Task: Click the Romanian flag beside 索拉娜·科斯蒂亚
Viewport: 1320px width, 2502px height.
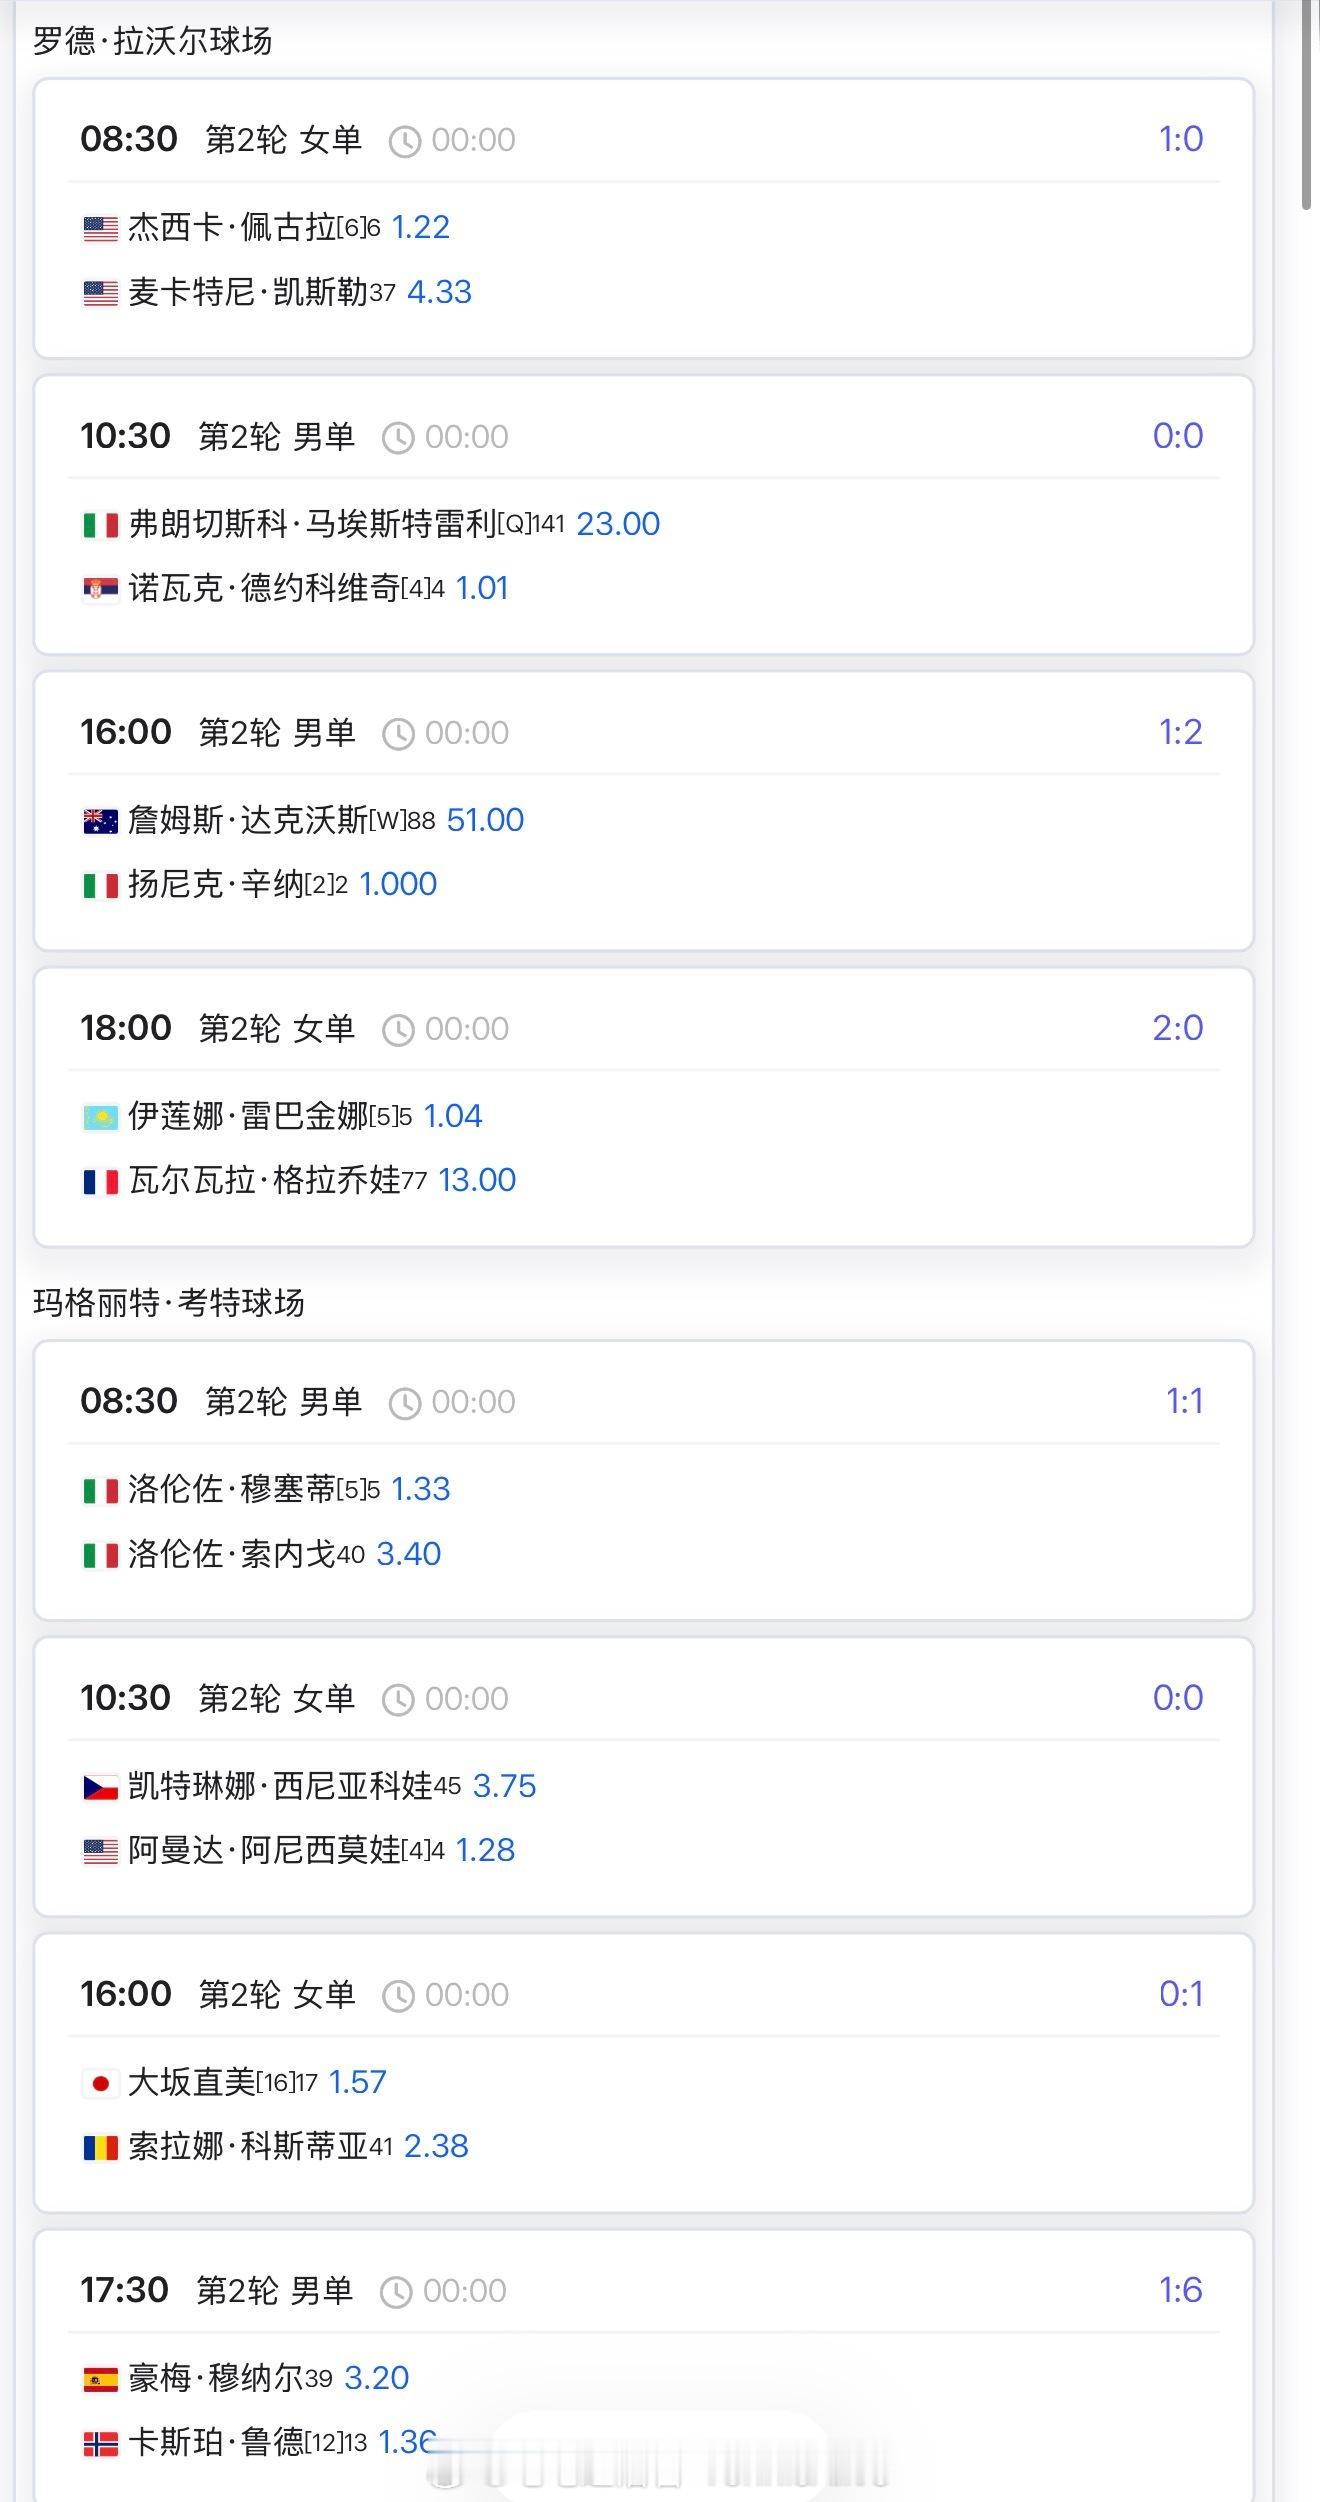Action: (100, 2148)
